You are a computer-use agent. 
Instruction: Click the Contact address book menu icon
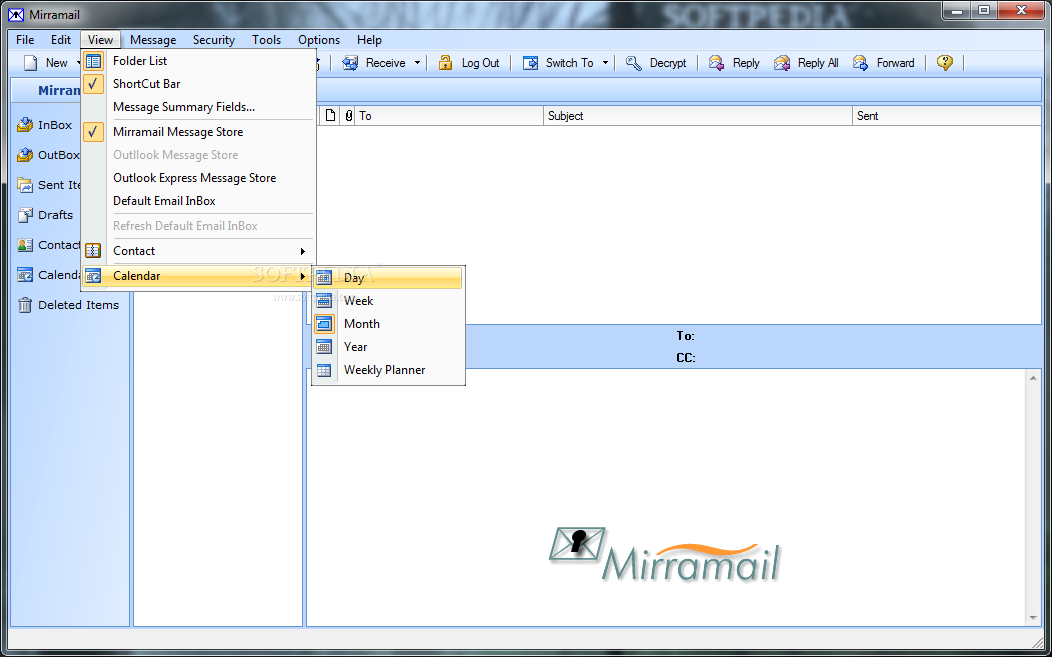[x=93, y=251]
